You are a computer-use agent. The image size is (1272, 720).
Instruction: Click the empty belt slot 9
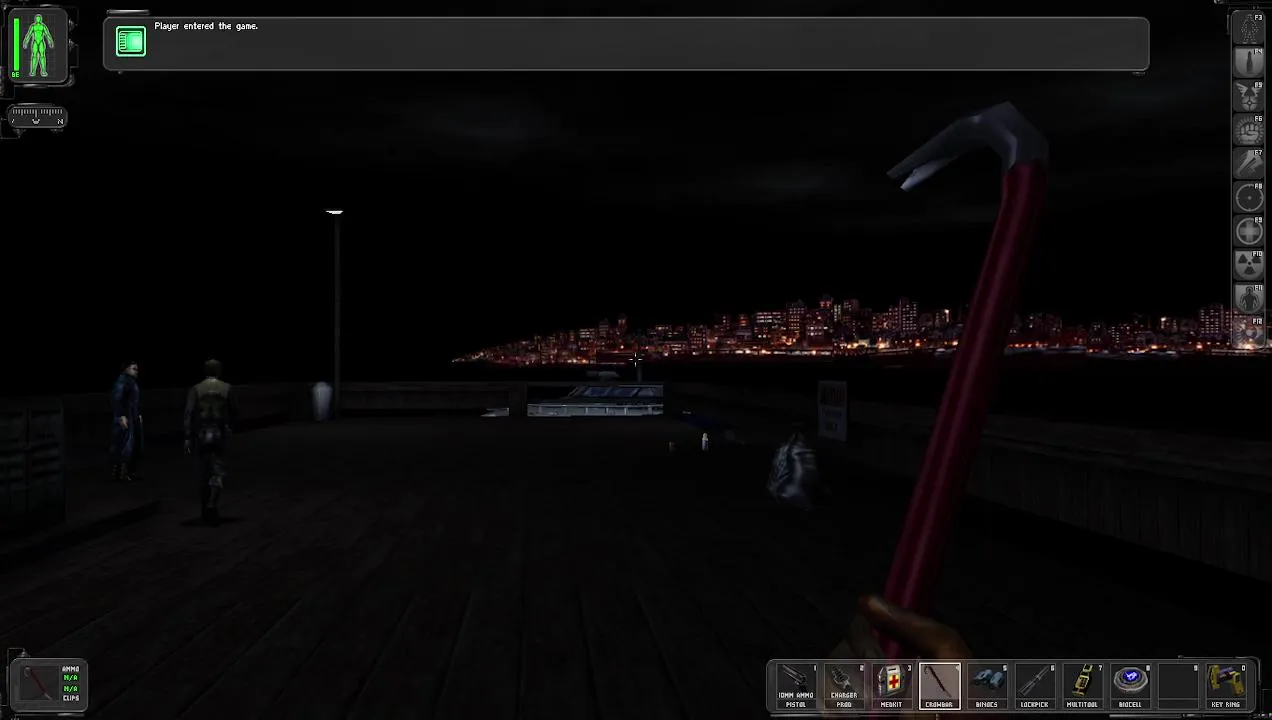(x=1179, y=686)
